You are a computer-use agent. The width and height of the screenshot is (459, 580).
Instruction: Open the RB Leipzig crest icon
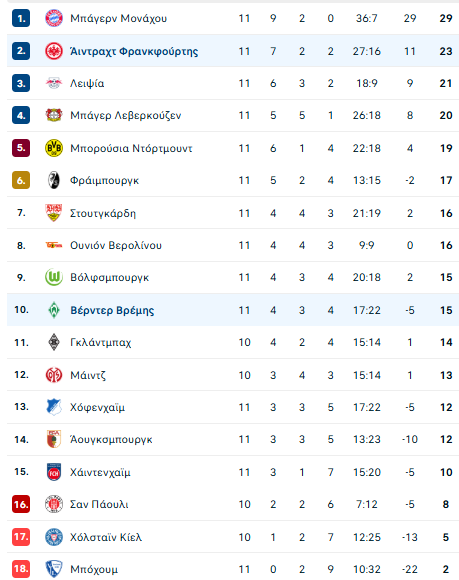(x=54, y=83)
